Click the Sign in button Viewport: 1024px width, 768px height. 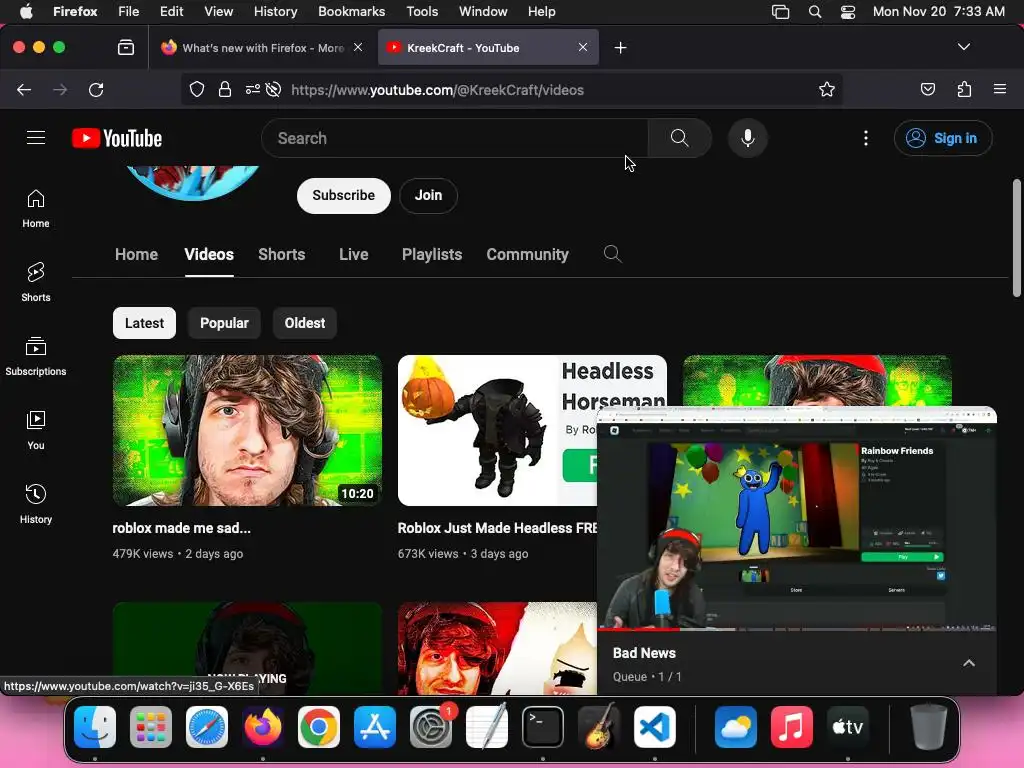(x=943, y=138)
